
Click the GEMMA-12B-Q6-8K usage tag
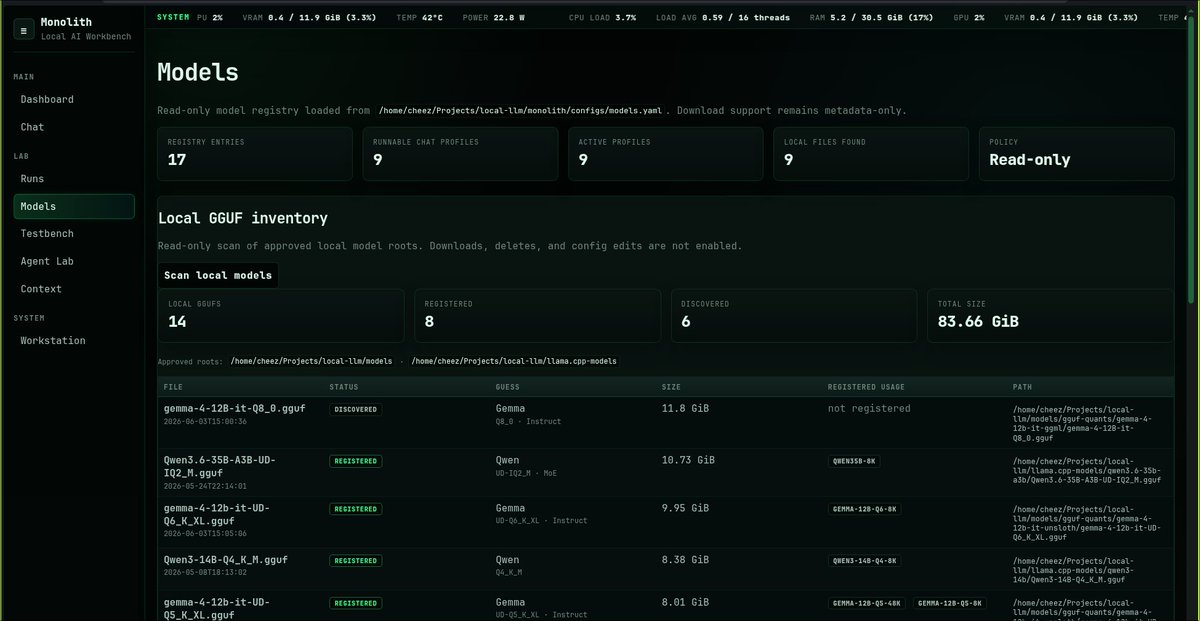(865, 508)
